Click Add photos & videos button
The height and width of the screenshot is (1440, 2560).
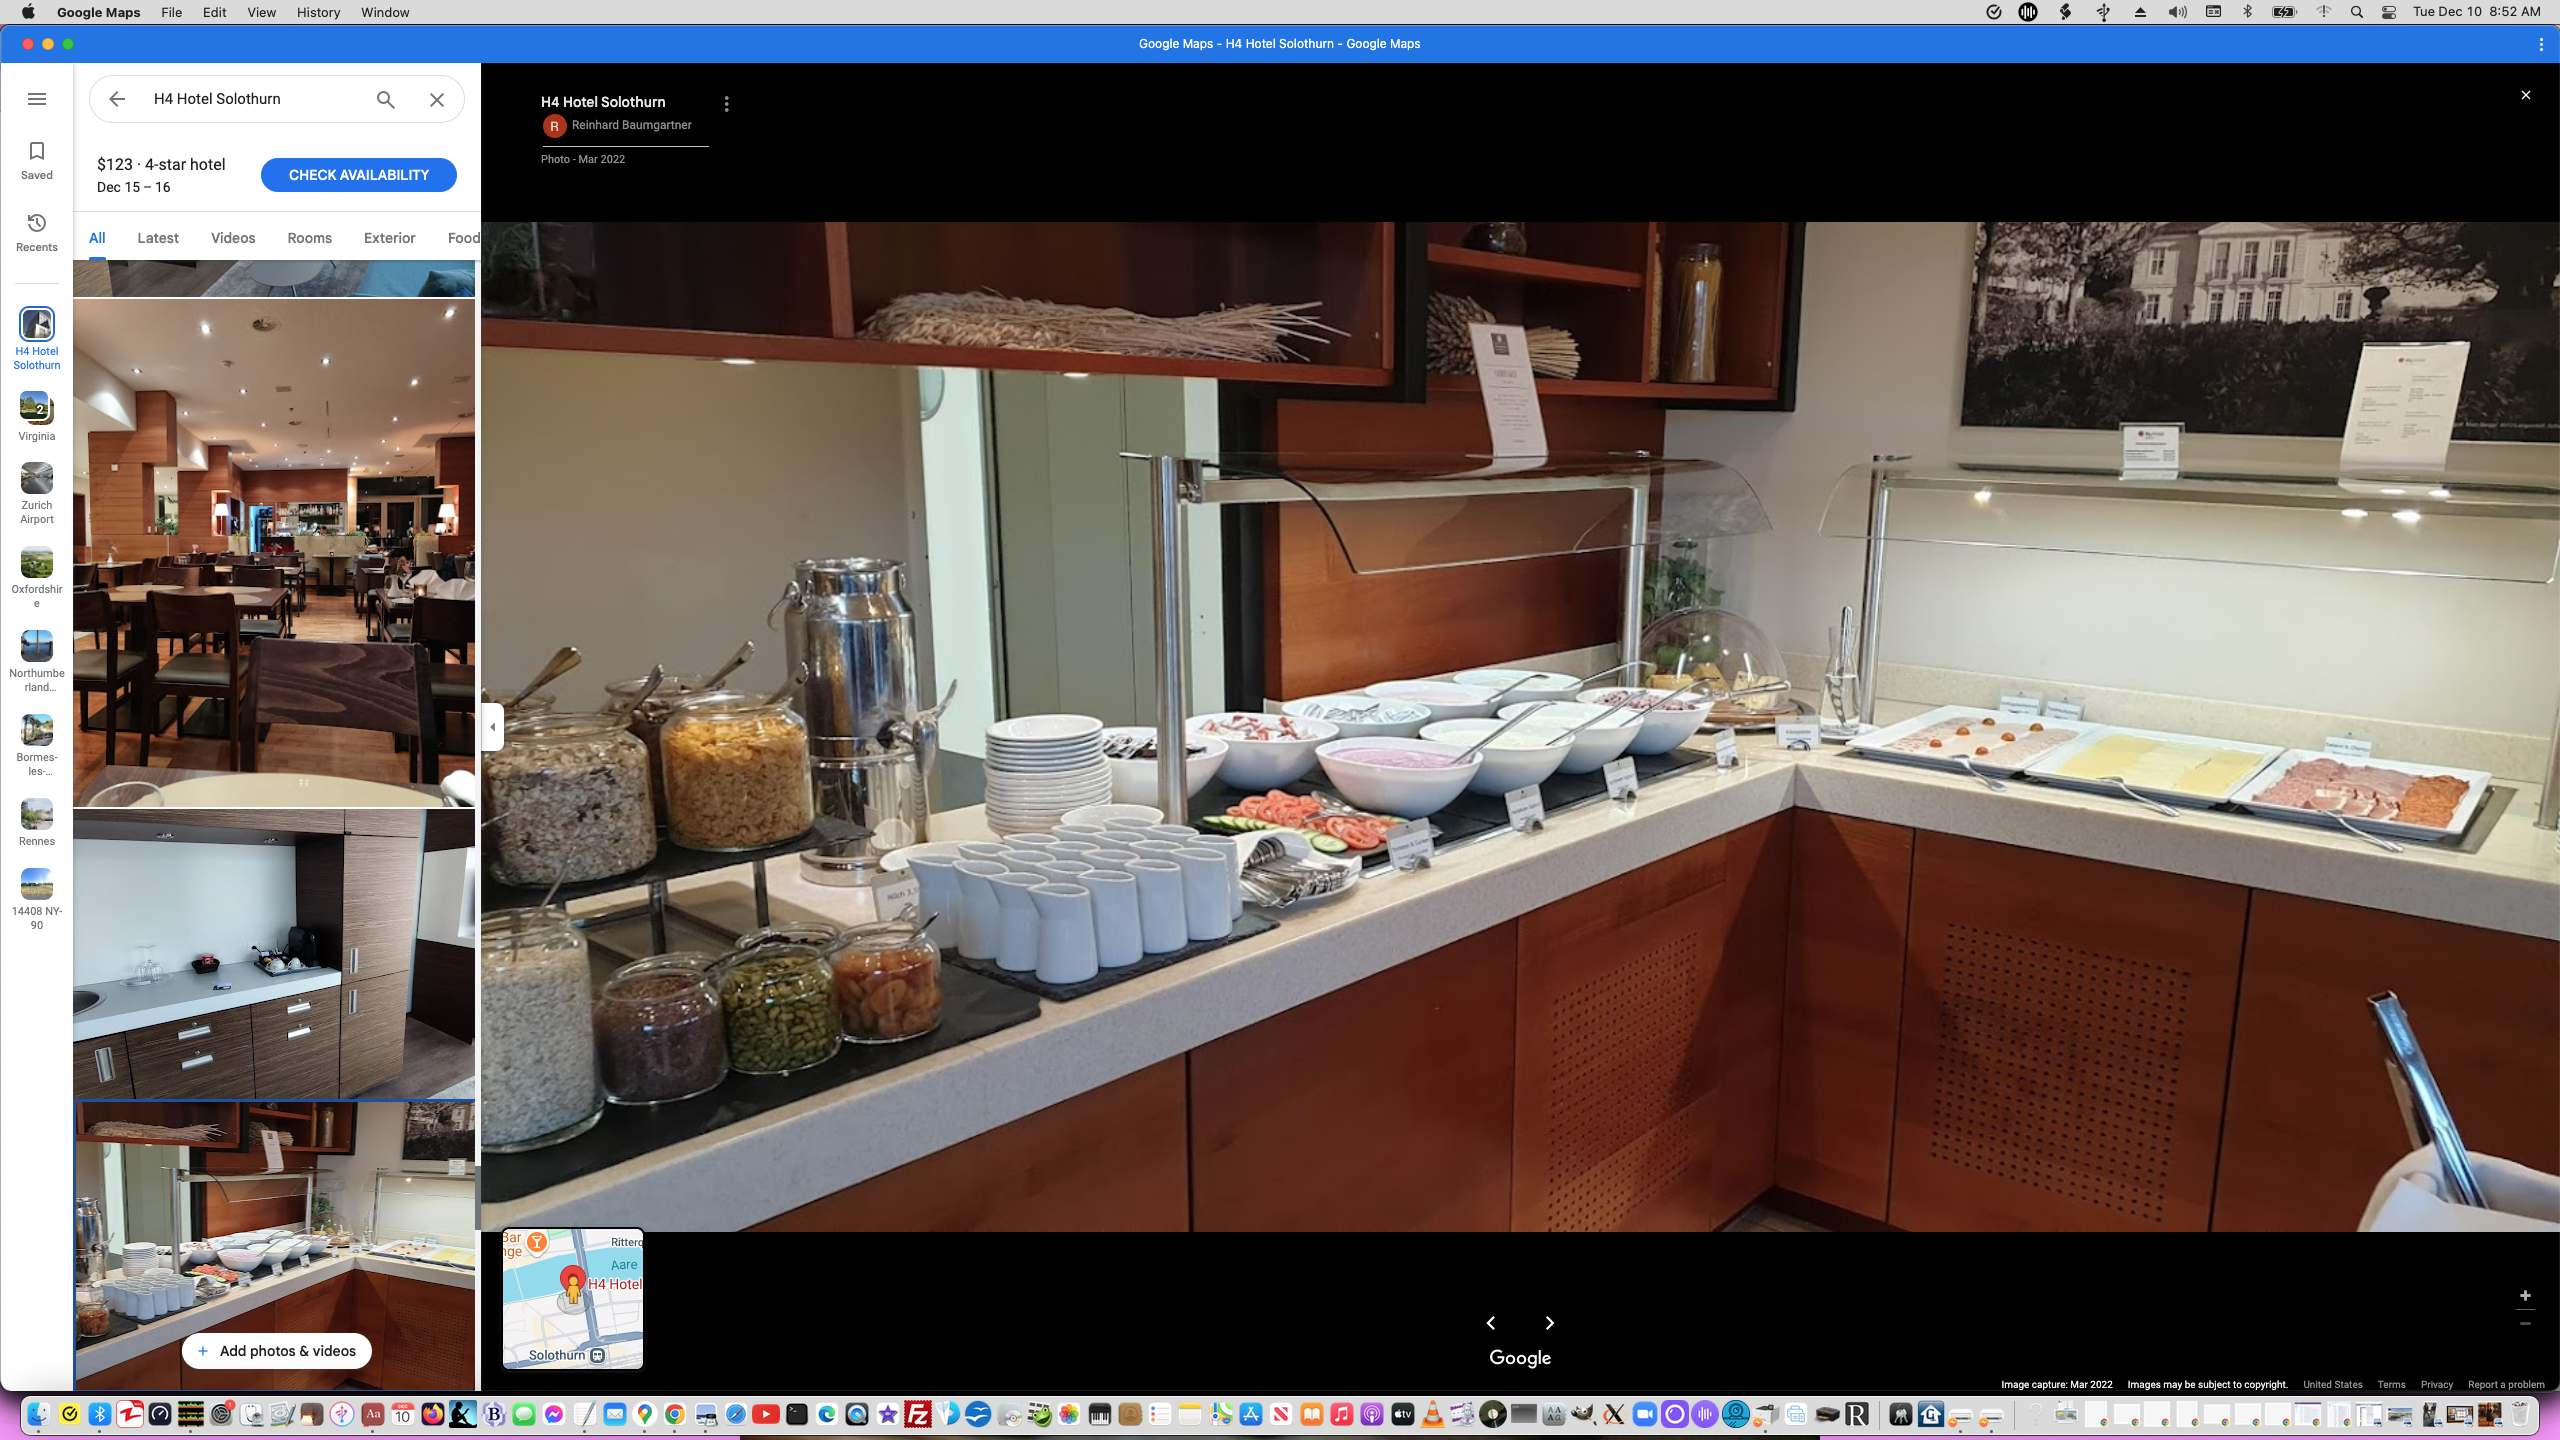coord(276,1351)
